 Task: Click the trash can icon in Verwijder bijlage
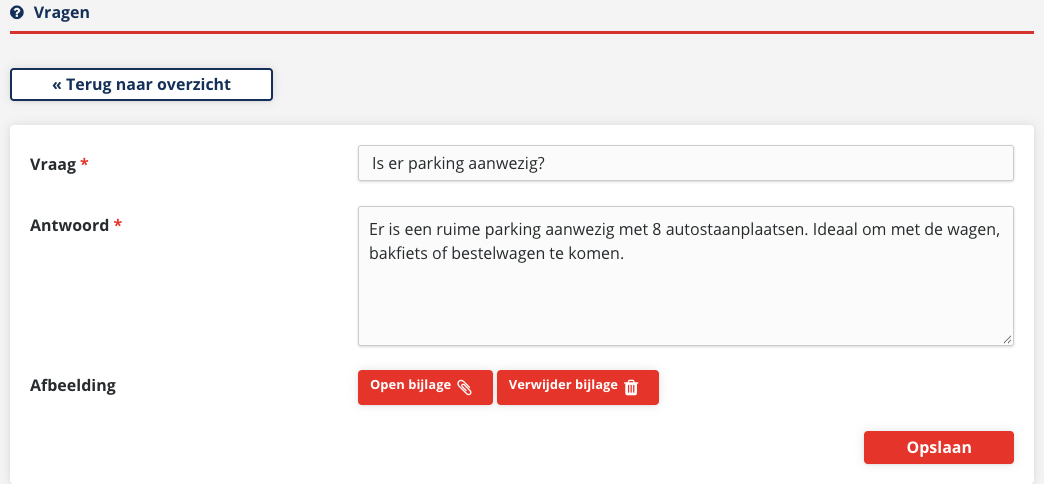pyautogui.click(x=631, y=387)
